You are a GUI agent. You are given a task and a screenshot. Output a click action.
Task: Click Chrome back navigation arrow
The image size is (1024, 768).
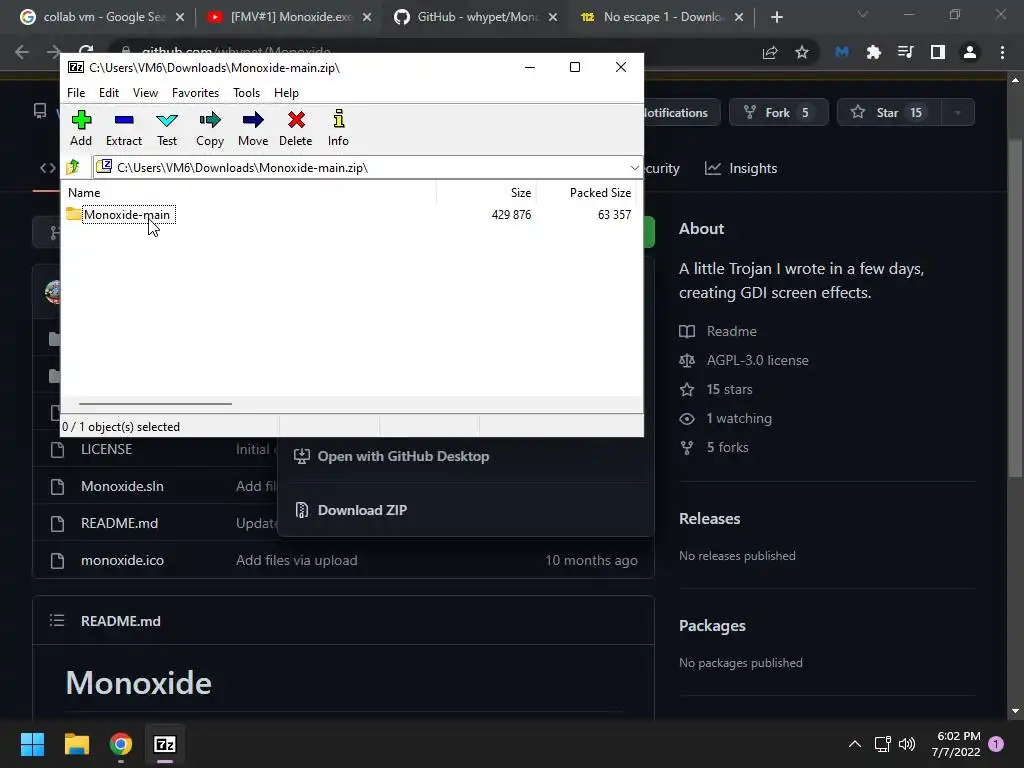(x=22, y=52)
